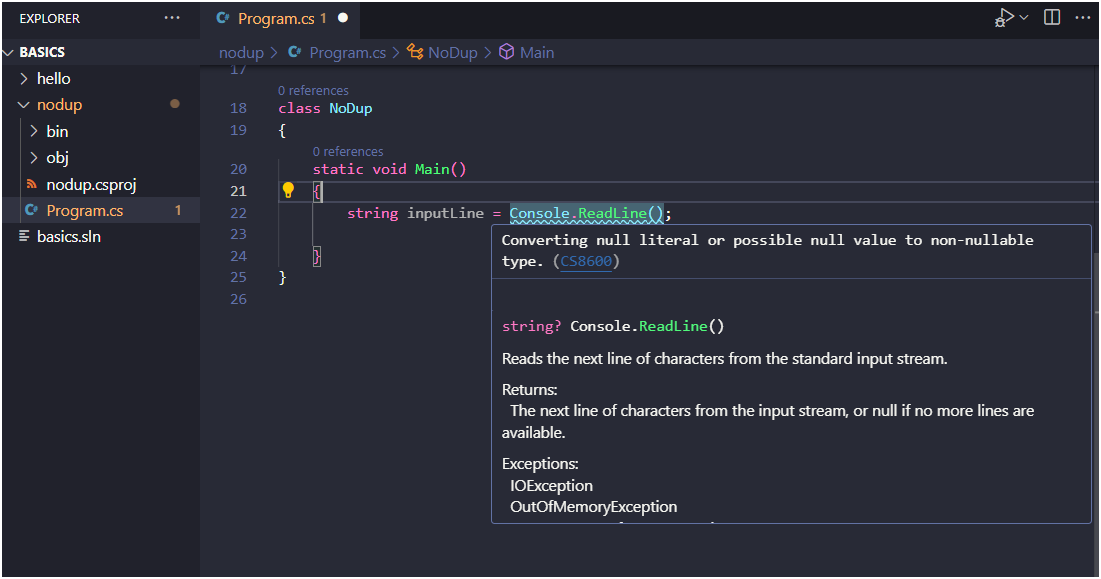
Task: Click the C# icon on the Program.cs tab
Action: tap(222, 18)
